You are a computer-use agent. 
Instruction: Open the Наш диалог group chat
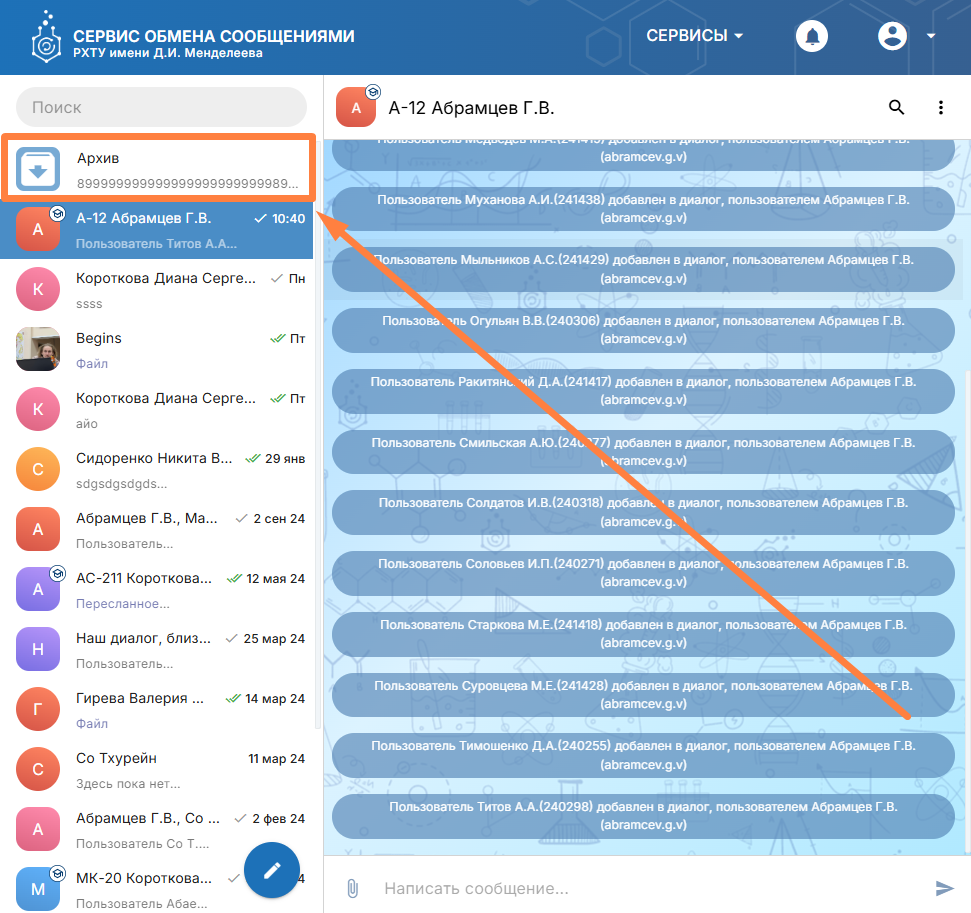coord(160,649)
